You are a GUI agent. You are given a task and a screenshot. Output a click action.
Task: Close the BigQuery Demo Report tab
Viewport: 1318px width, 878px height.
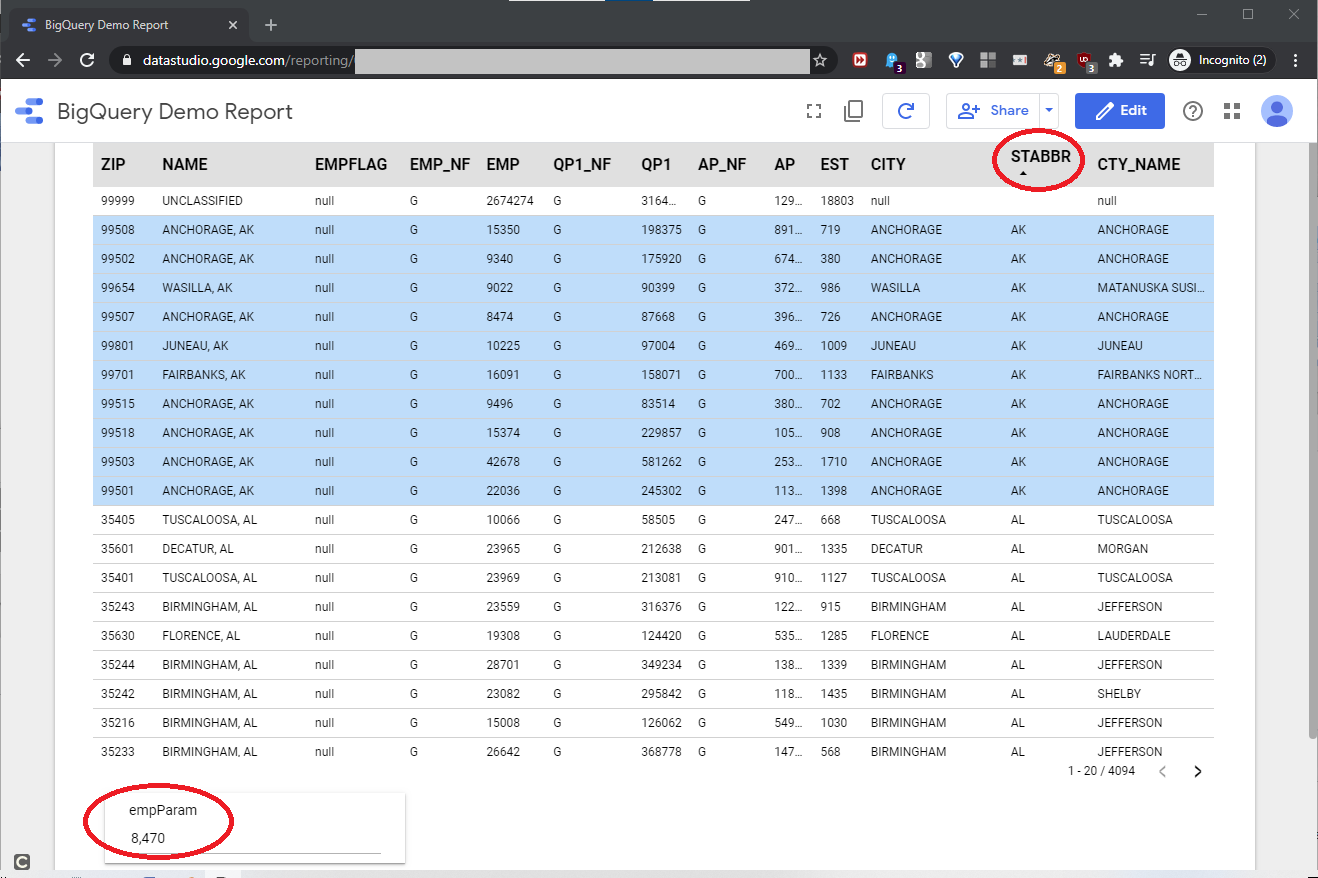click(x=234, y=25)
